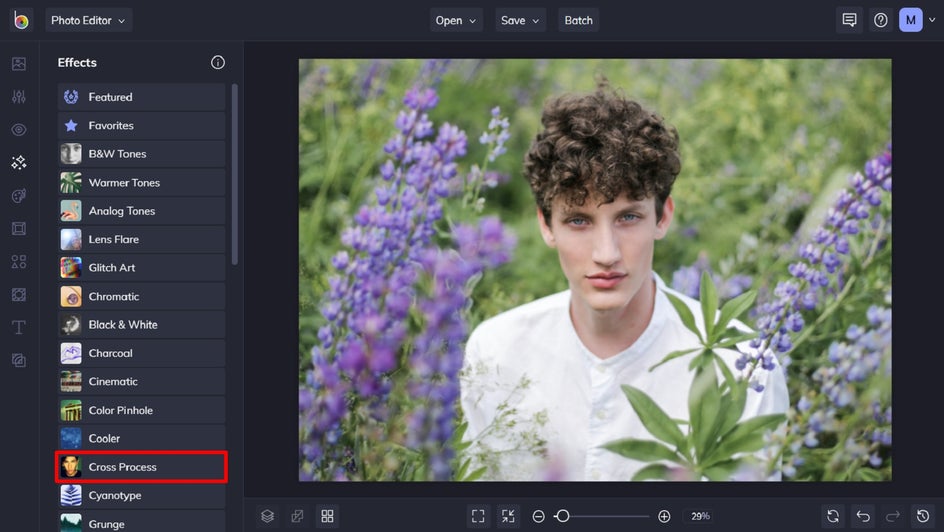Open the Artsy palette sidebar icon
Image resolution: width=944 pixels, height=532 pixels.
click(x=19, y=196)
